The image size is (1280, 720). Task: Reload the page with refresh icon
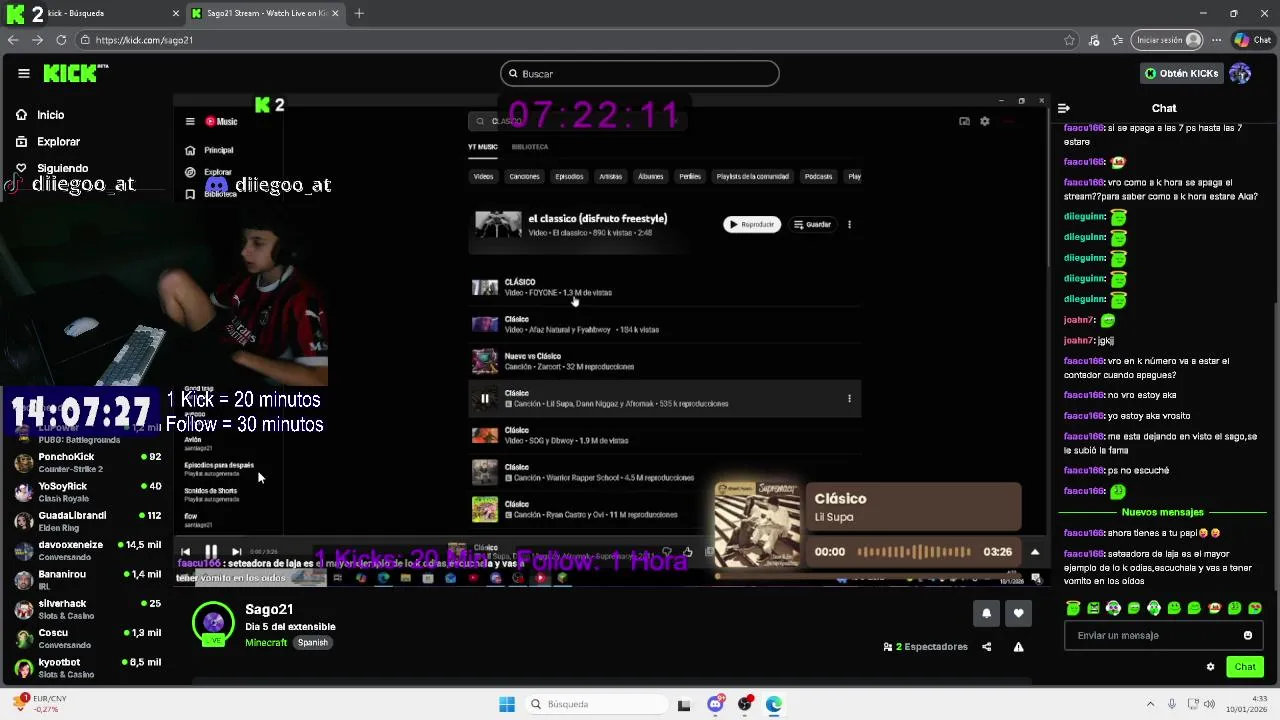click(x=61, y=40)
